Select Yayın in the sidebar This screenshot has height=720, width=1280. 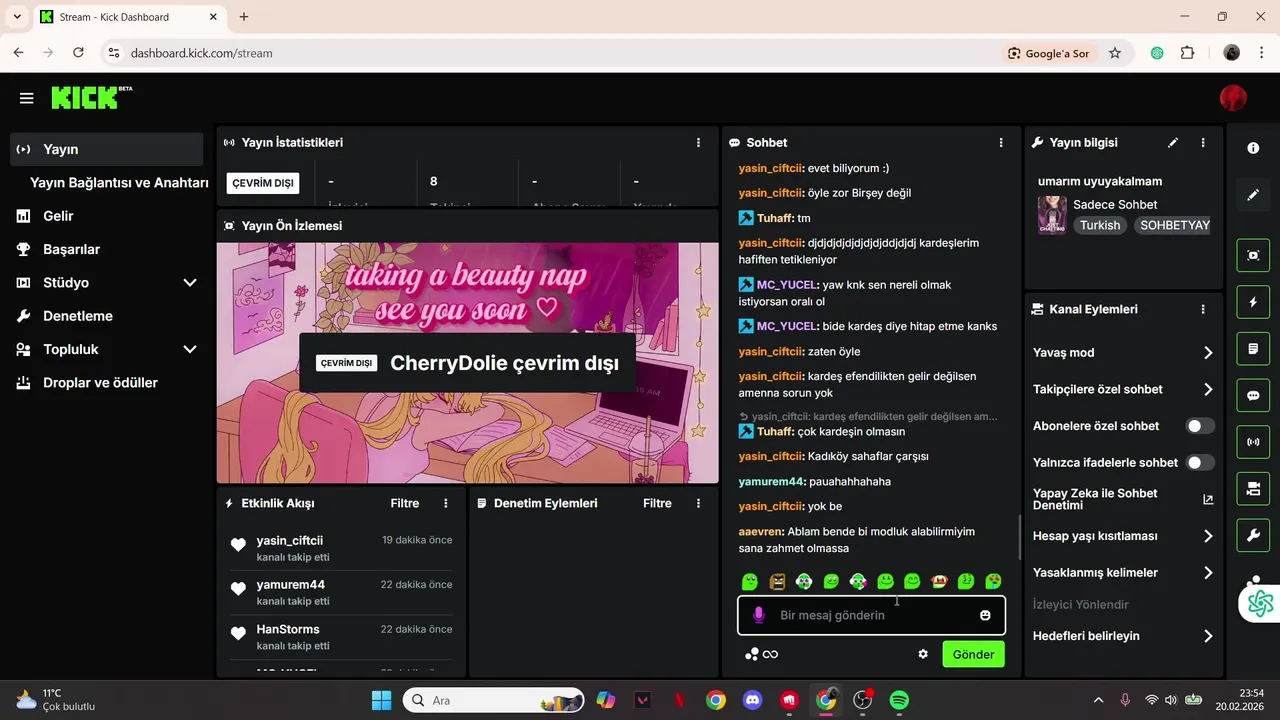[106, 149]
